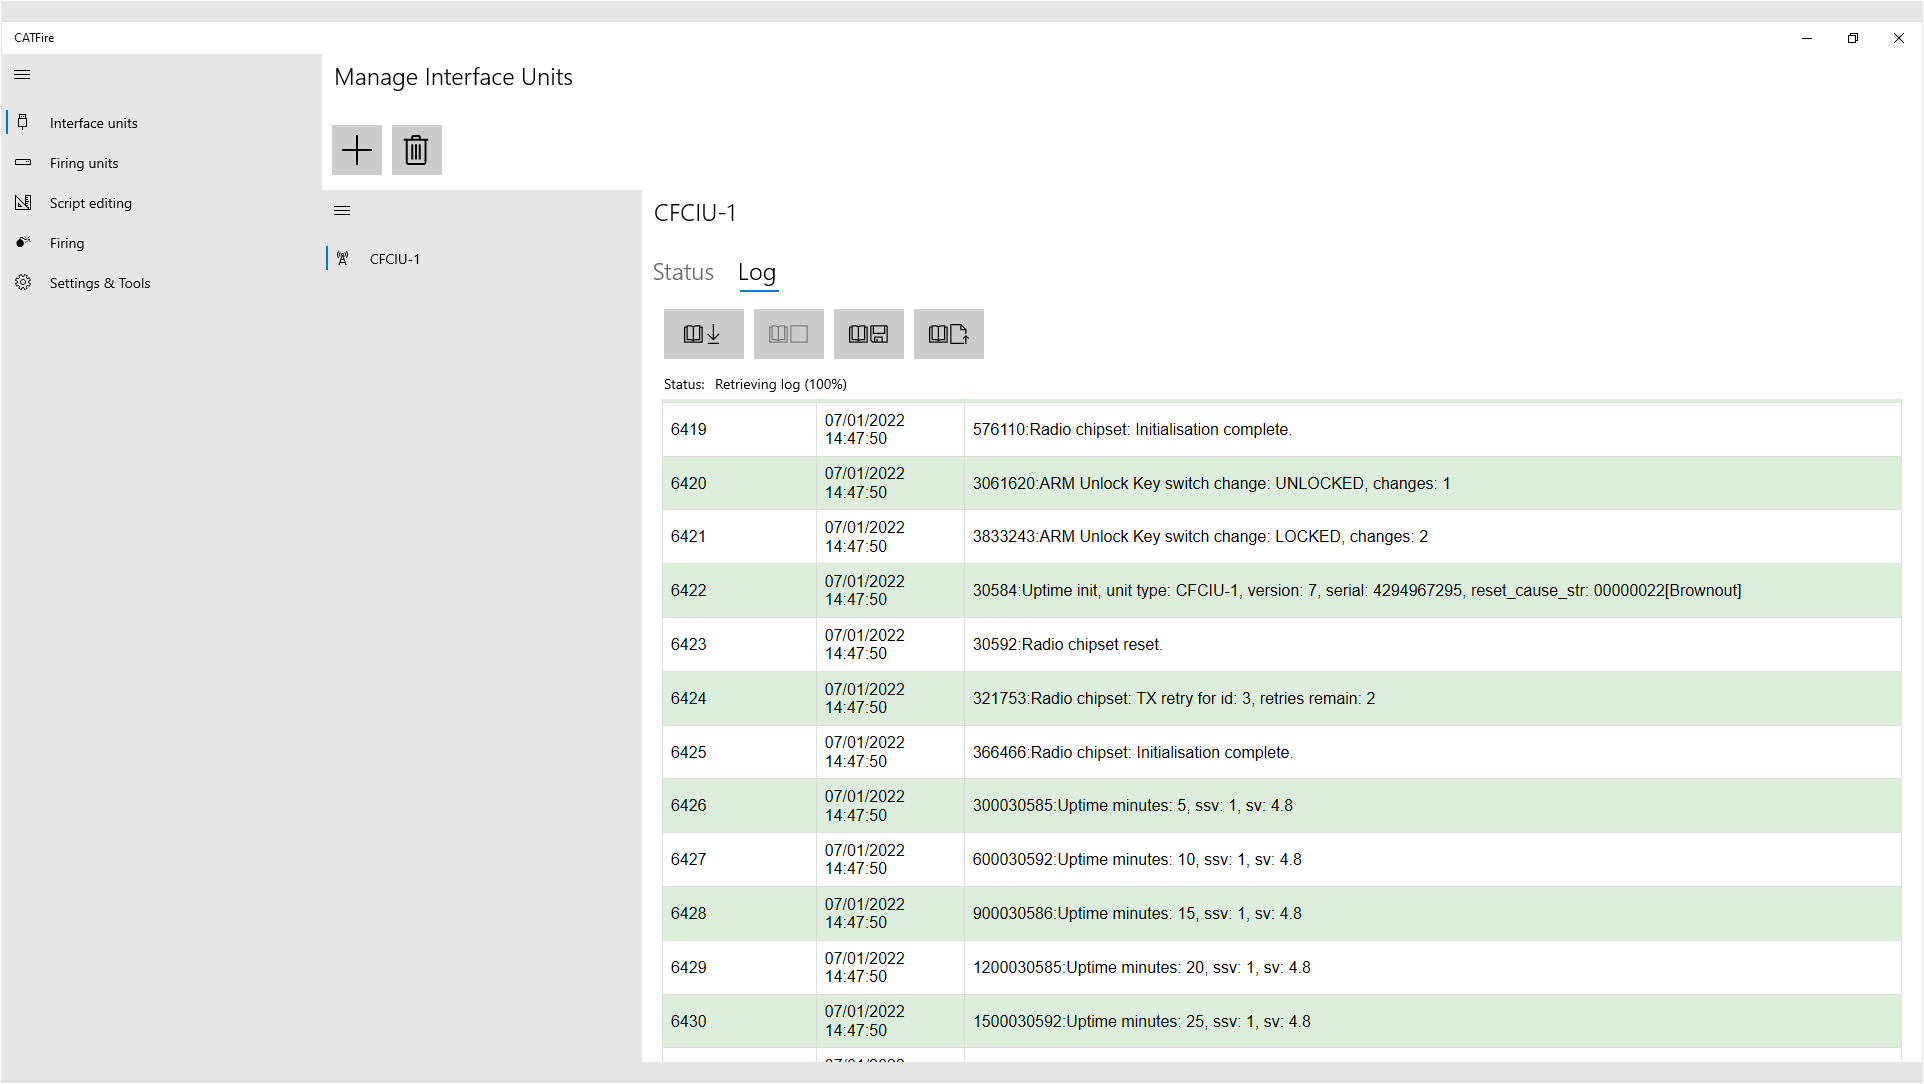Screen dimensions: 1924x1084
Task: Toggle the main navigation hamburger menu
Action: 22,75
